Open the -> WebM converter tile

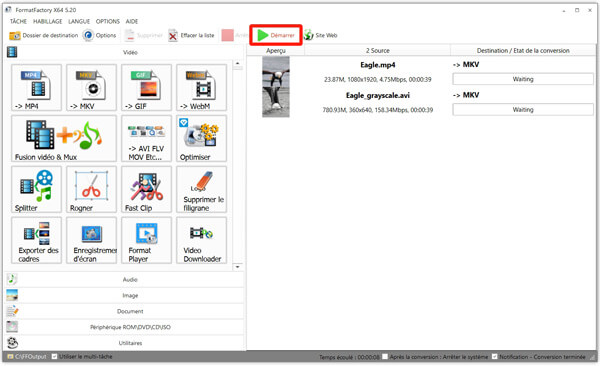(x=202, y=88)
